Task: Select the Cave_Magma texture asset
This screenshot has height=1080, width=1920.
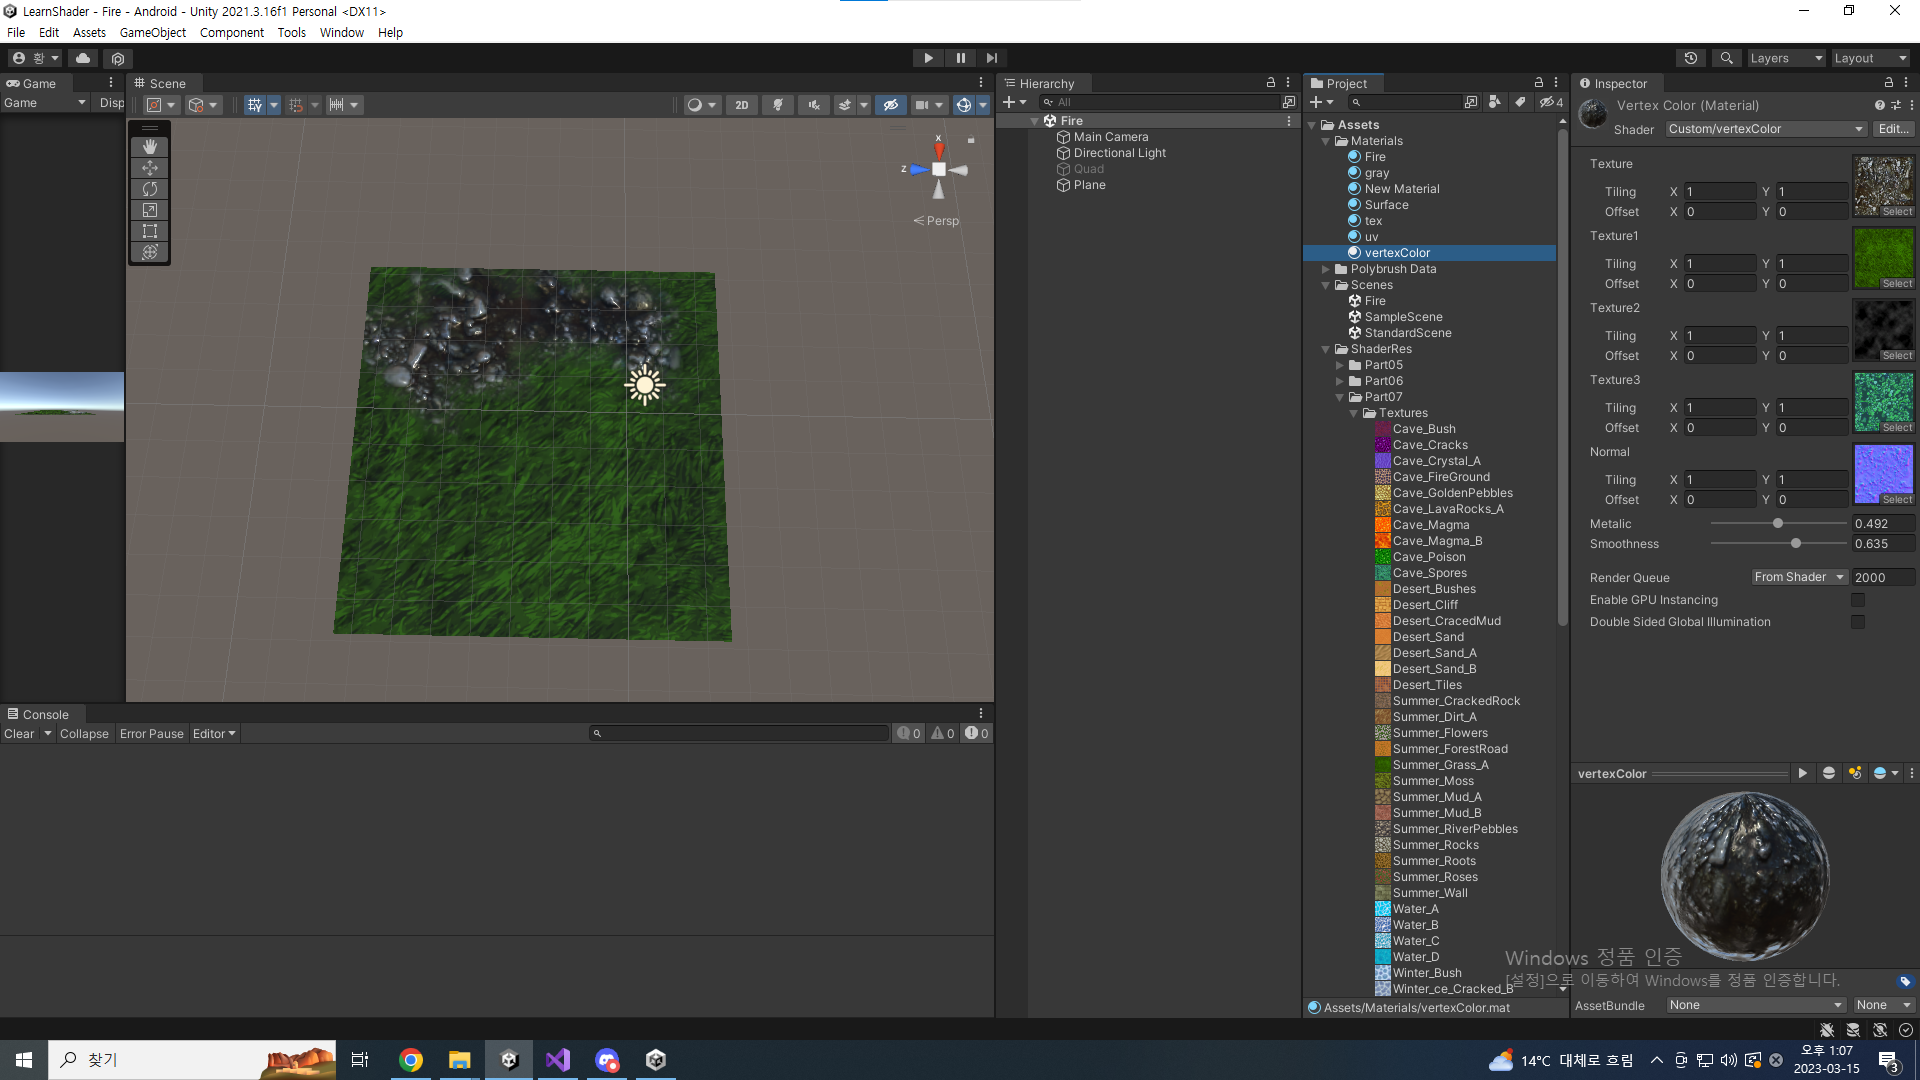Action: [x=1430, y=525]
